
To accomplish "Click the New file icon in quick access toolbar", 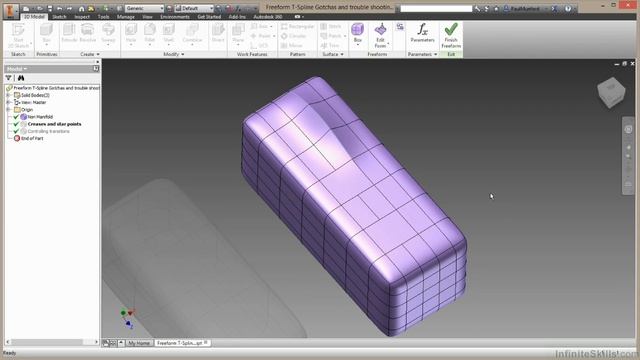I will (26, 9).
